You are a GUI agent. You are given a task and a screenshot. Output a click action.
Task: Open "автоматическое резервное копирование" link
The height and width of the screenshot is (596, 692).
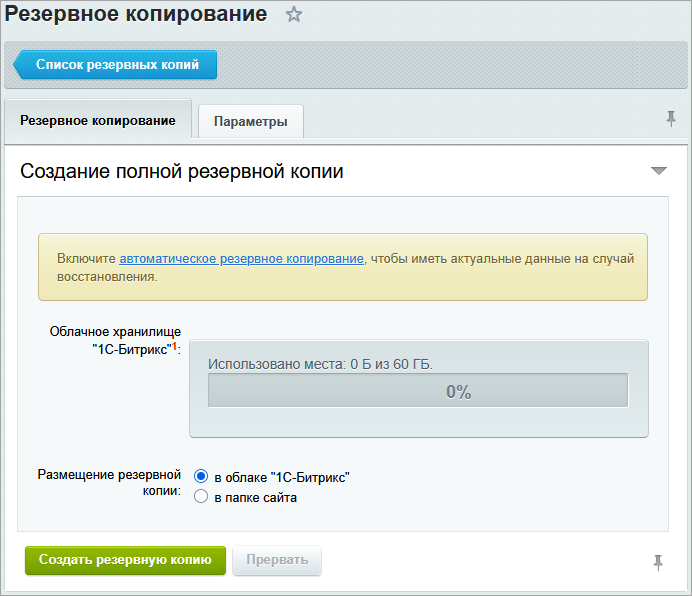pyautogui.click(x=241, y=258)
